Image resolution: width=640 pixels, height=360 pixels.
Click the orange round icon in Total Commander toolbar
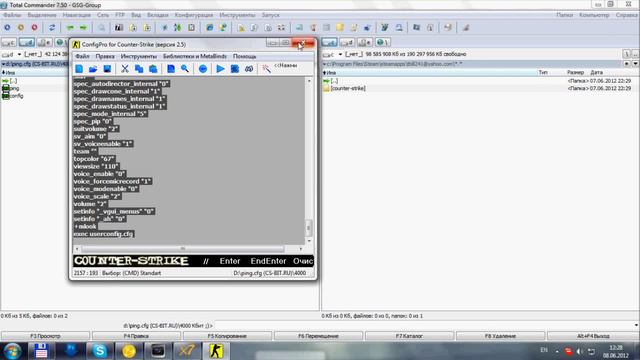(21, 28)
